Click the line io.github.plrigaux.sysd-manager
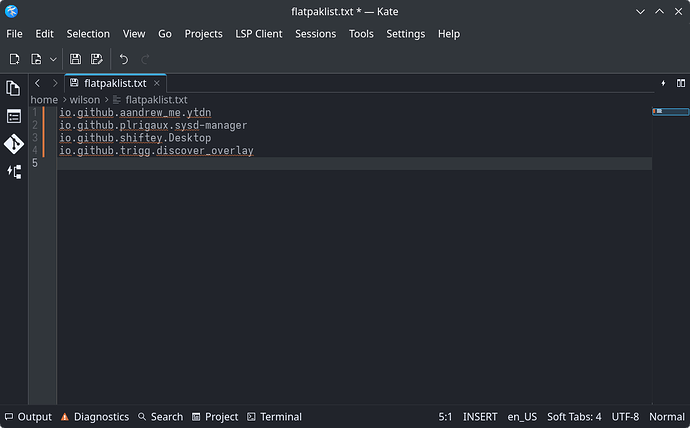 (153, 126)
